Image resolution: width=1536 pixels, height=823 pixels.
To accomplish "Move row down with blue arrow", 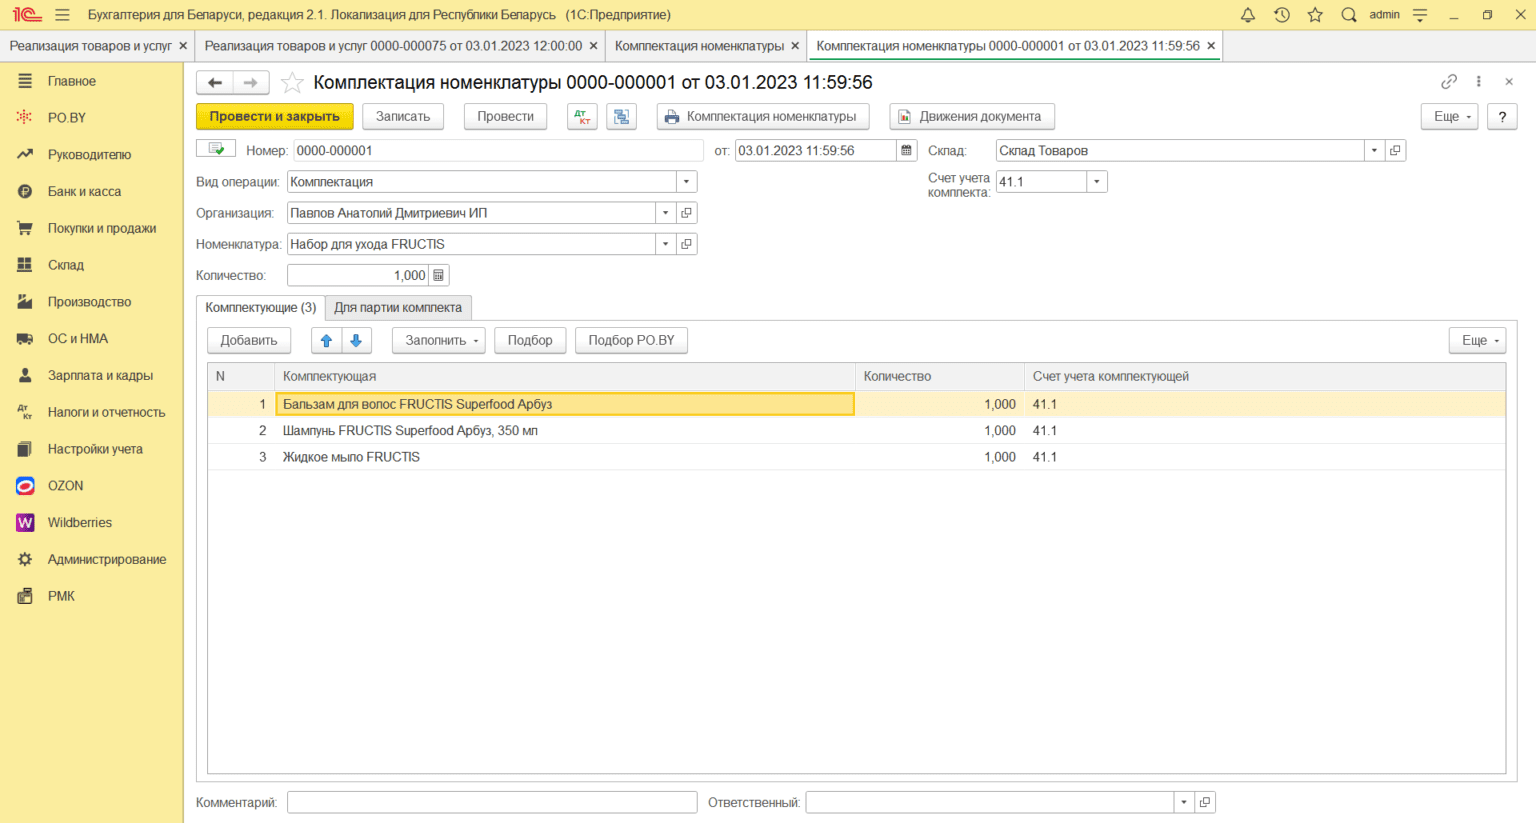I will coord(356,341).
